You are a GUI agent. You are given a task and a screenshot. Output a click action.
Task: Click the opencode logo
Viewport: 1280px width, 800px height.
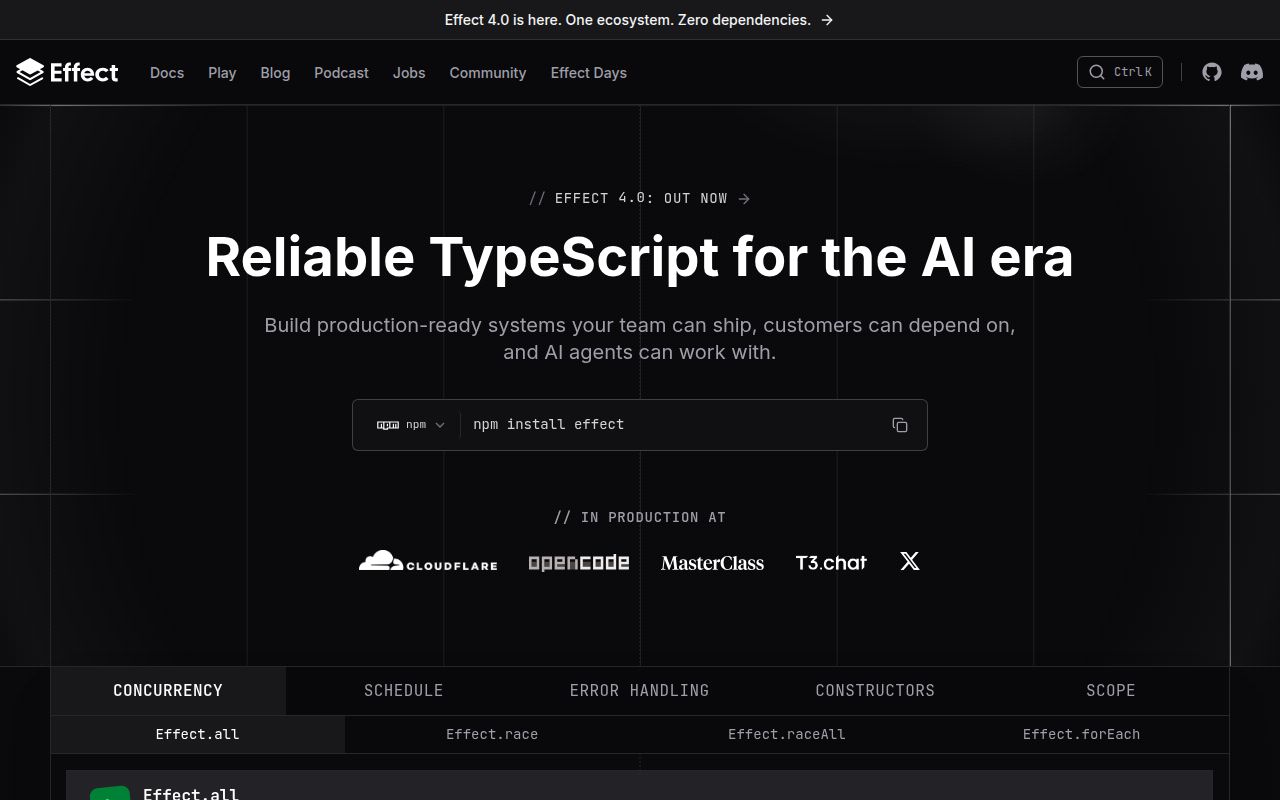(x=579, y=563)
